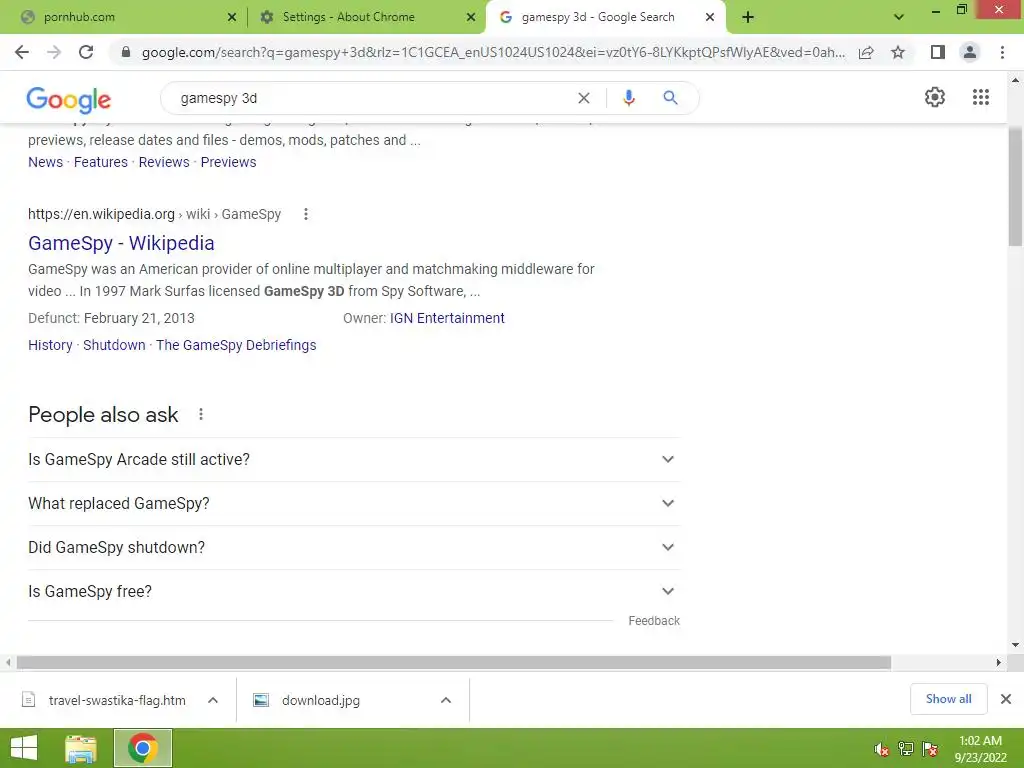Submit the search with the magnifier icon
This screenshot has height=768, width=1024.
(x=670, y=98)
